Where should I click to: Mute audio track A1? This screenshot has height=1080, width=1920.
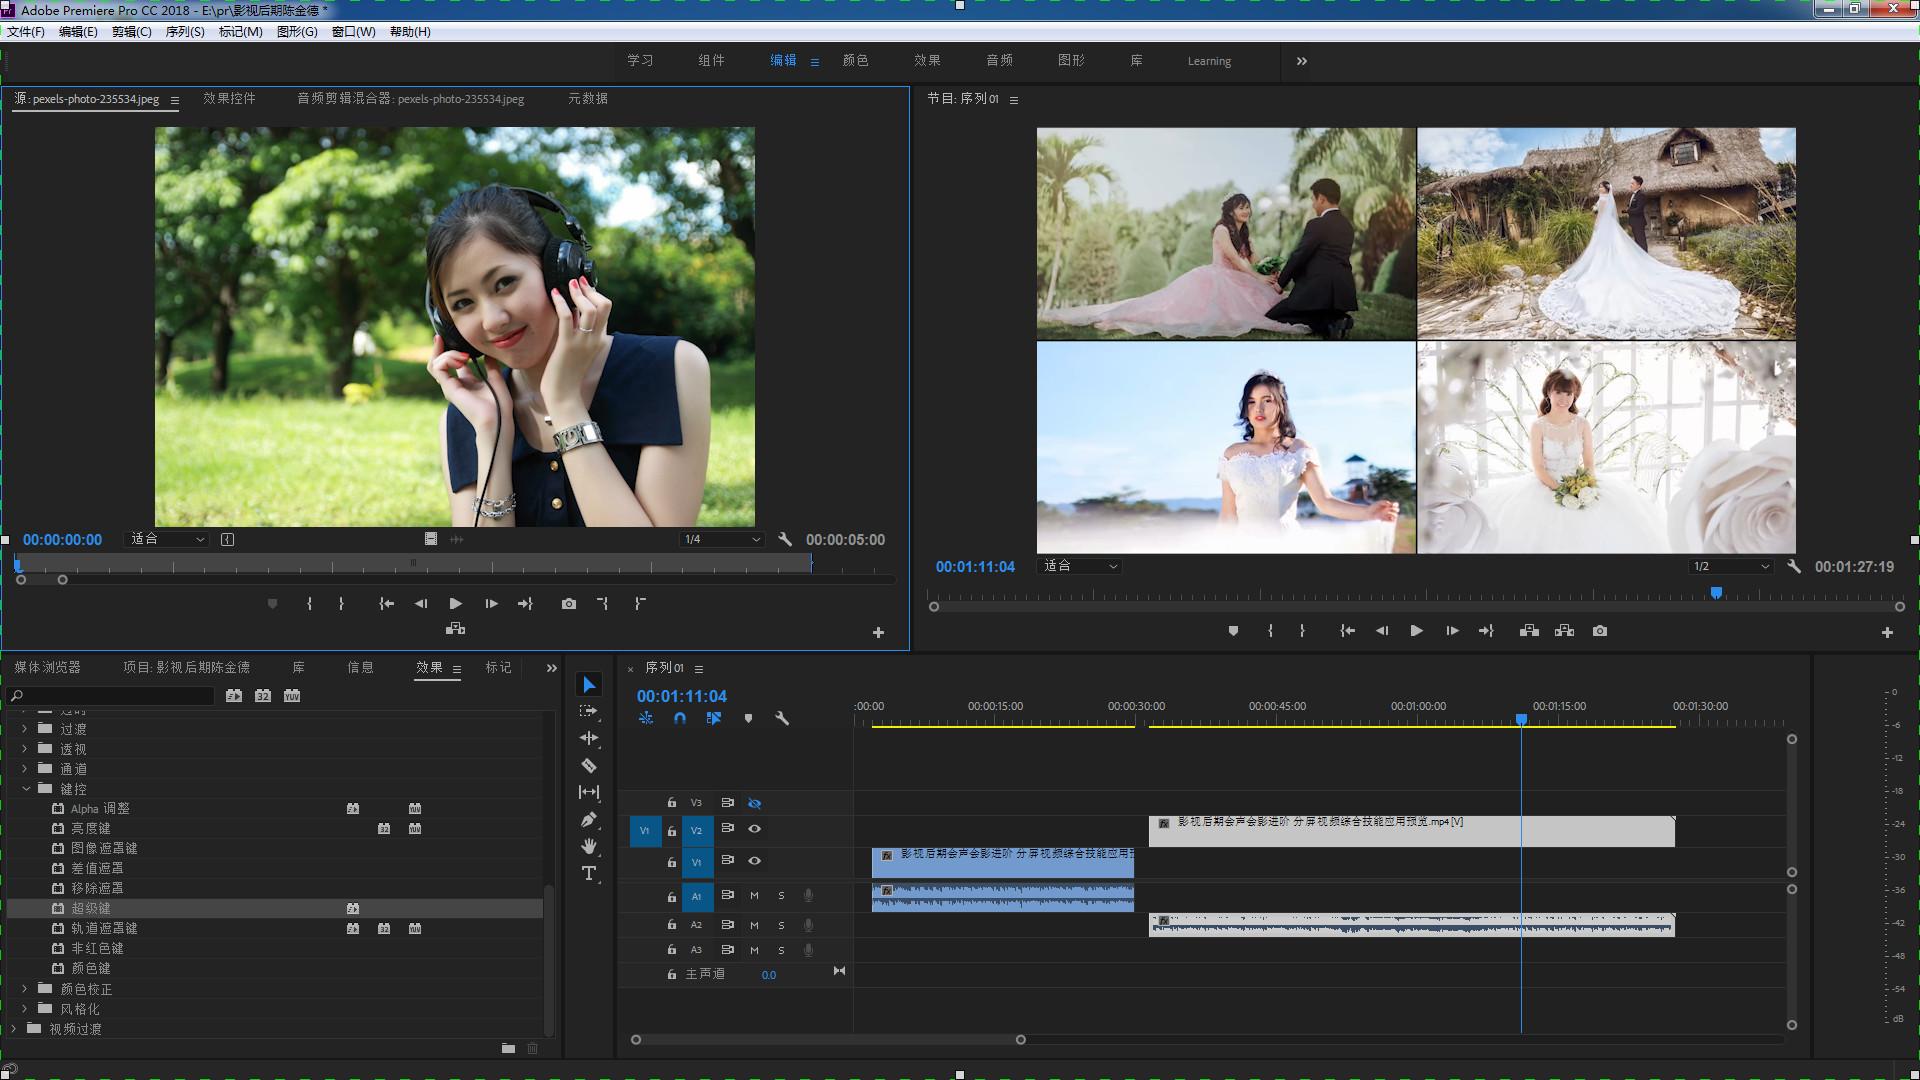pyautogui.click(x=755, y=896)
